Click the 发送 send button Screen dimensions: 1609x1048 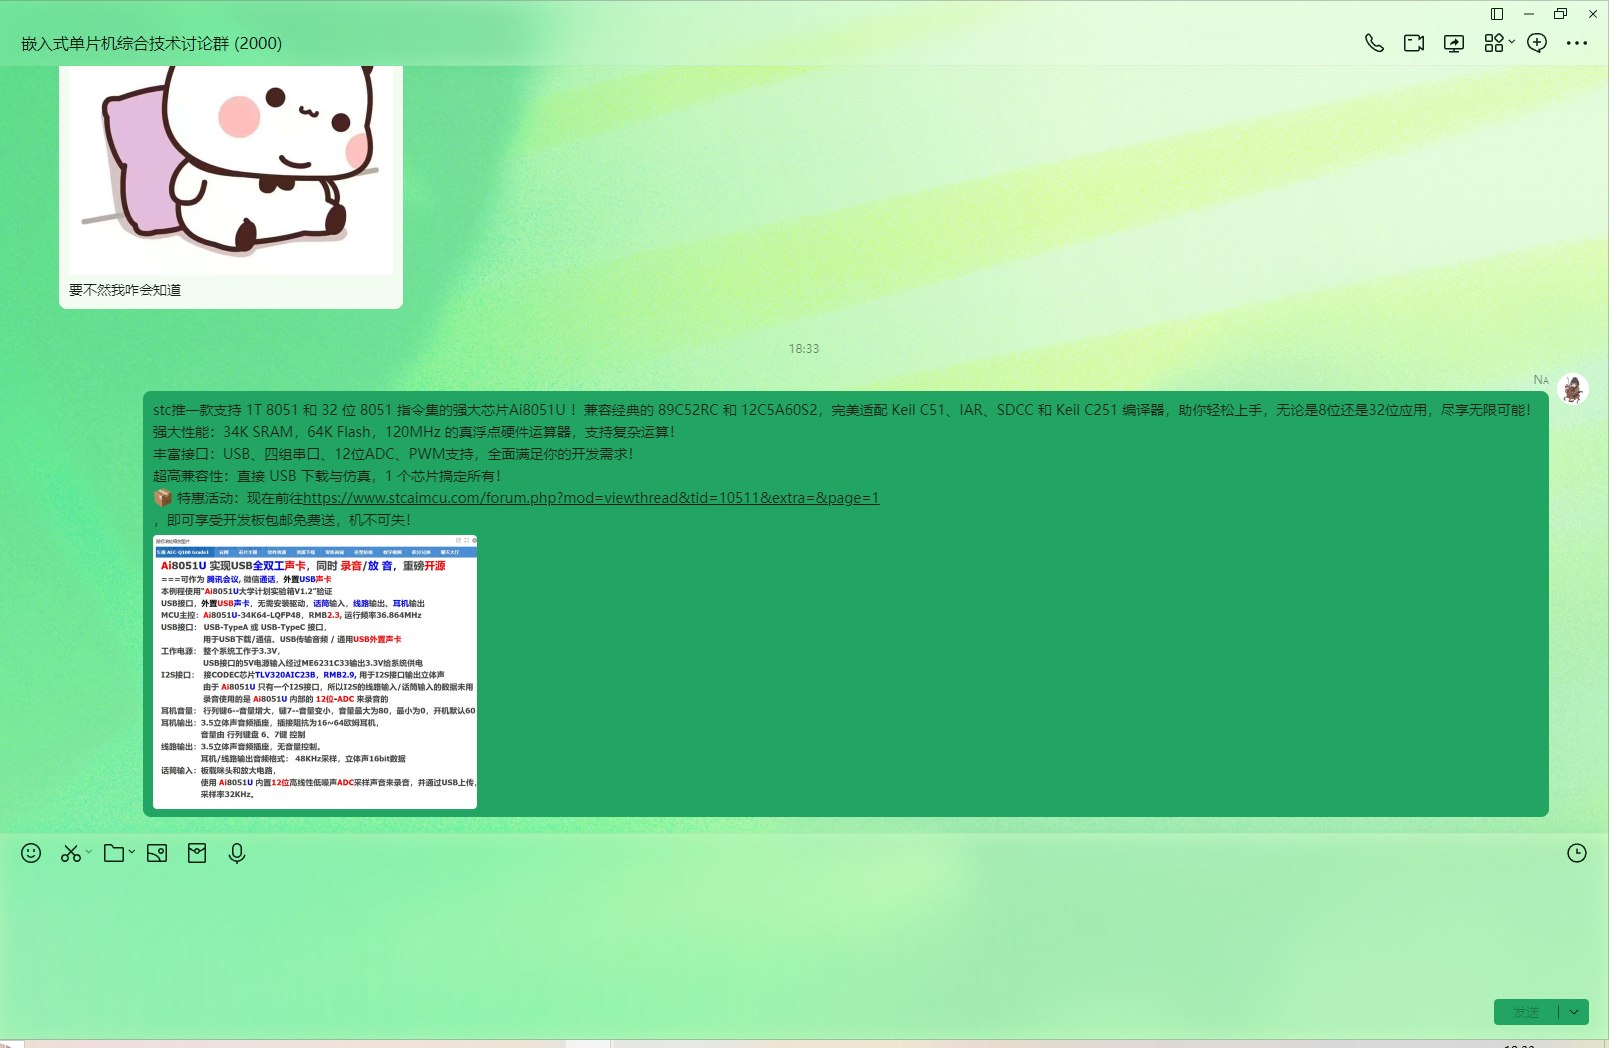[1526, 1012]
